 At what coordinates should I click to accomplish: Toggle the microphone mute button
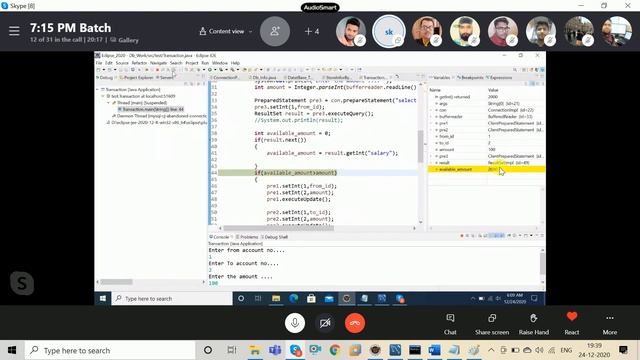pos(295,323)
